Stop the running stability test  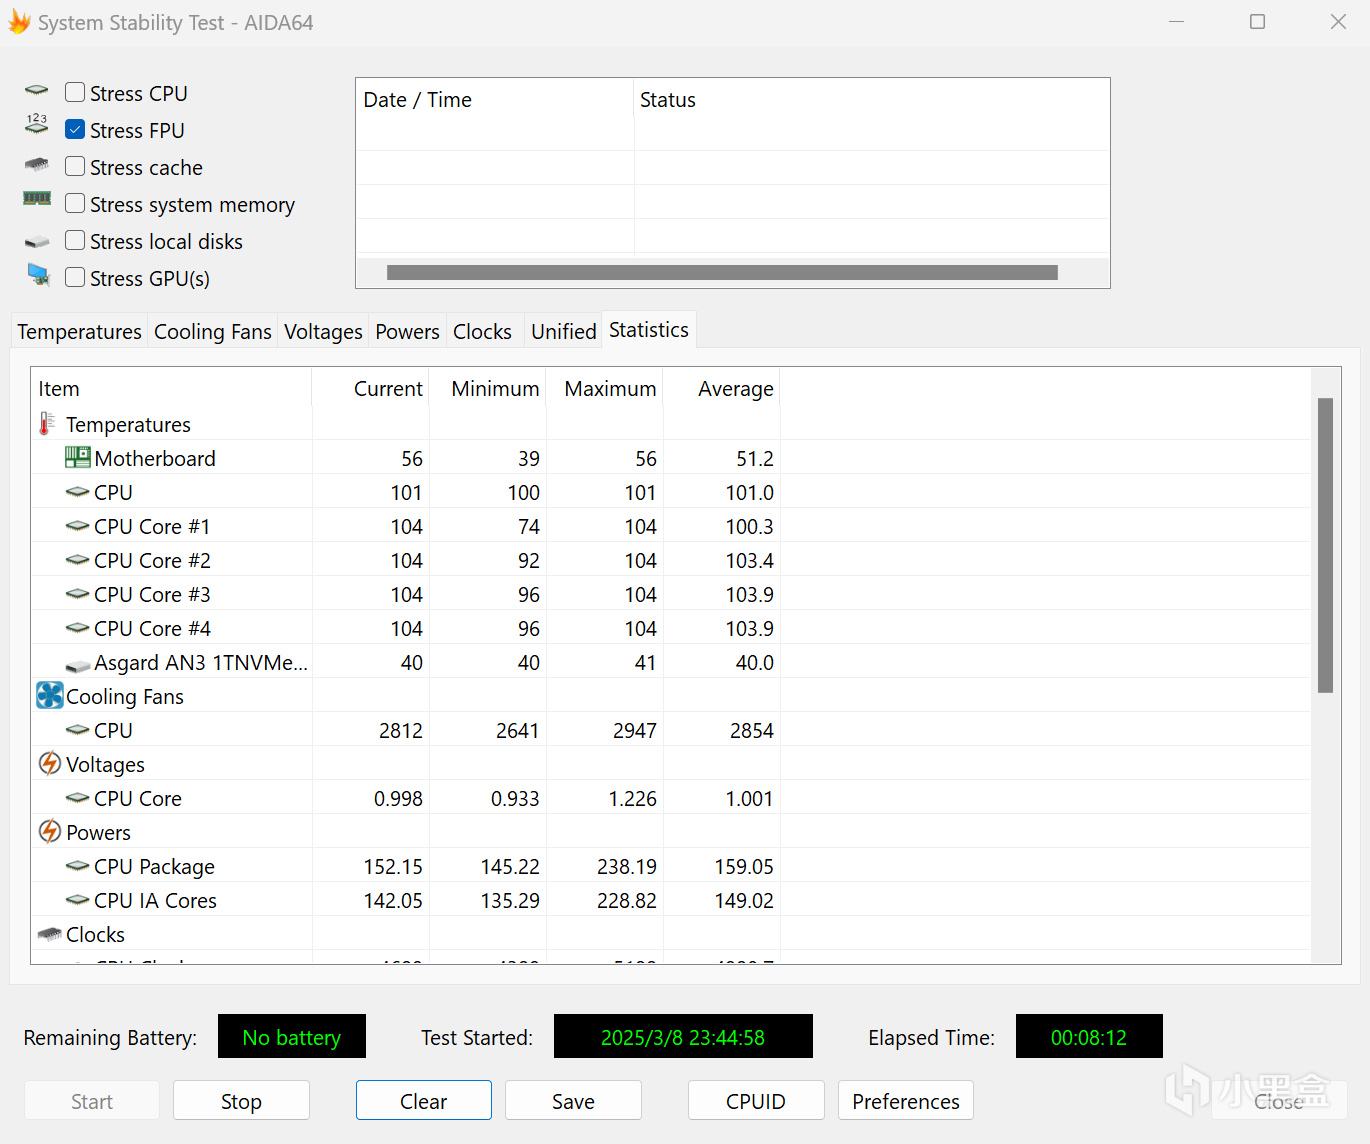[x=241, y=1101]
